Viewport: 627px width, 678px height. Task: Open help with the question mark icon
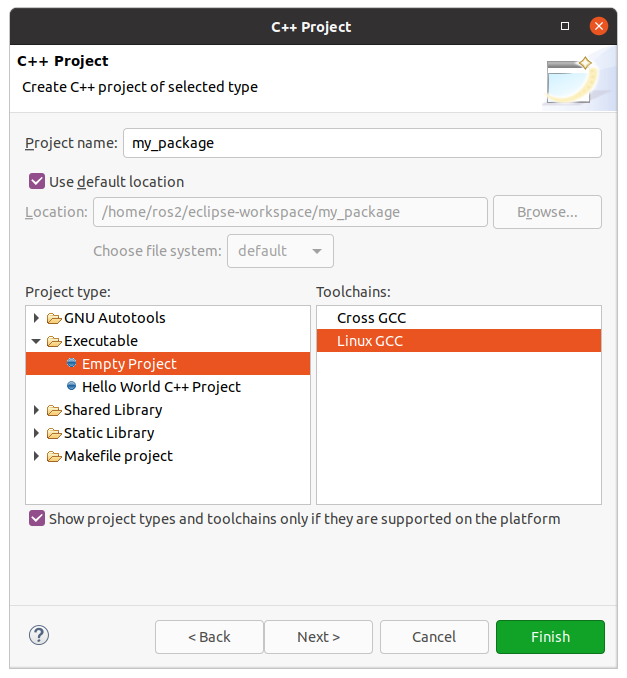click(39, 635)
